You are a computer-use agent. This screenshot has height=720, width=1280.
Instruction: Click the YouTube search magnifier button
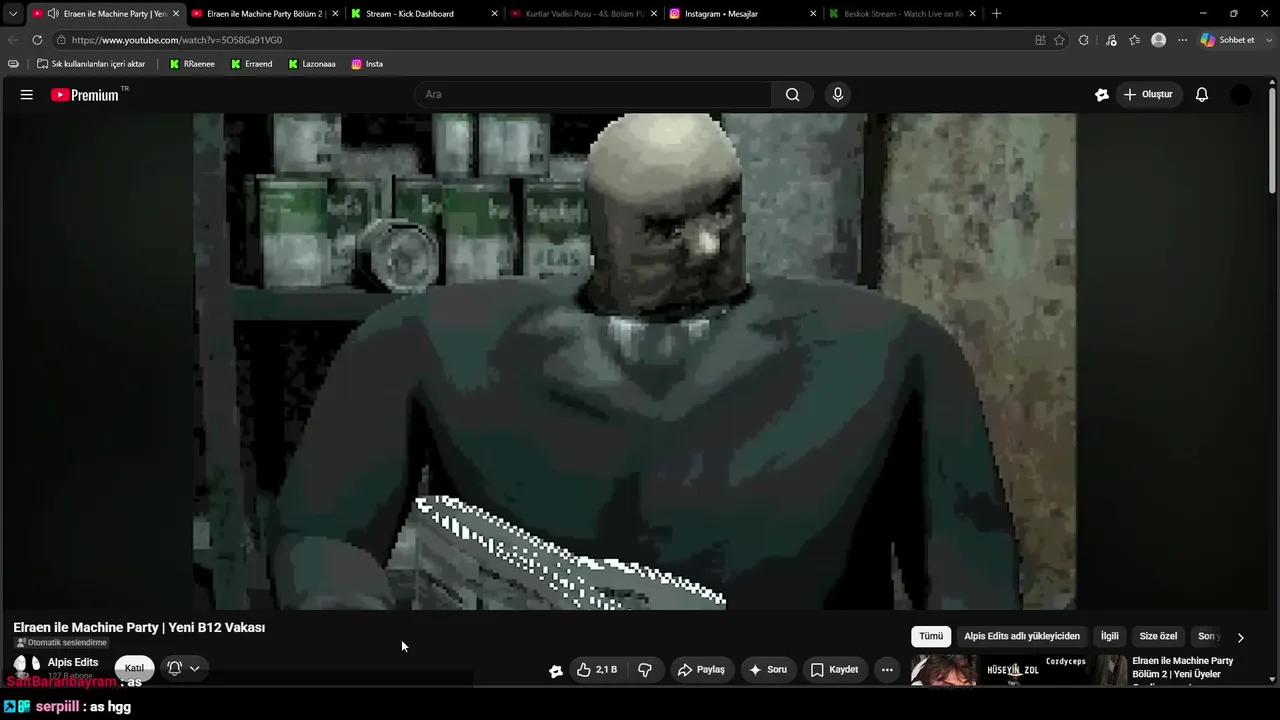click(792, 95)
